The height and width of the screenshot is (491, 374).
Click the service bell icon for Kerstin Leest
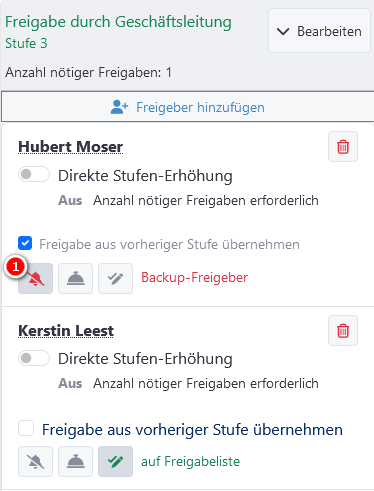click(x=75, y=462)
